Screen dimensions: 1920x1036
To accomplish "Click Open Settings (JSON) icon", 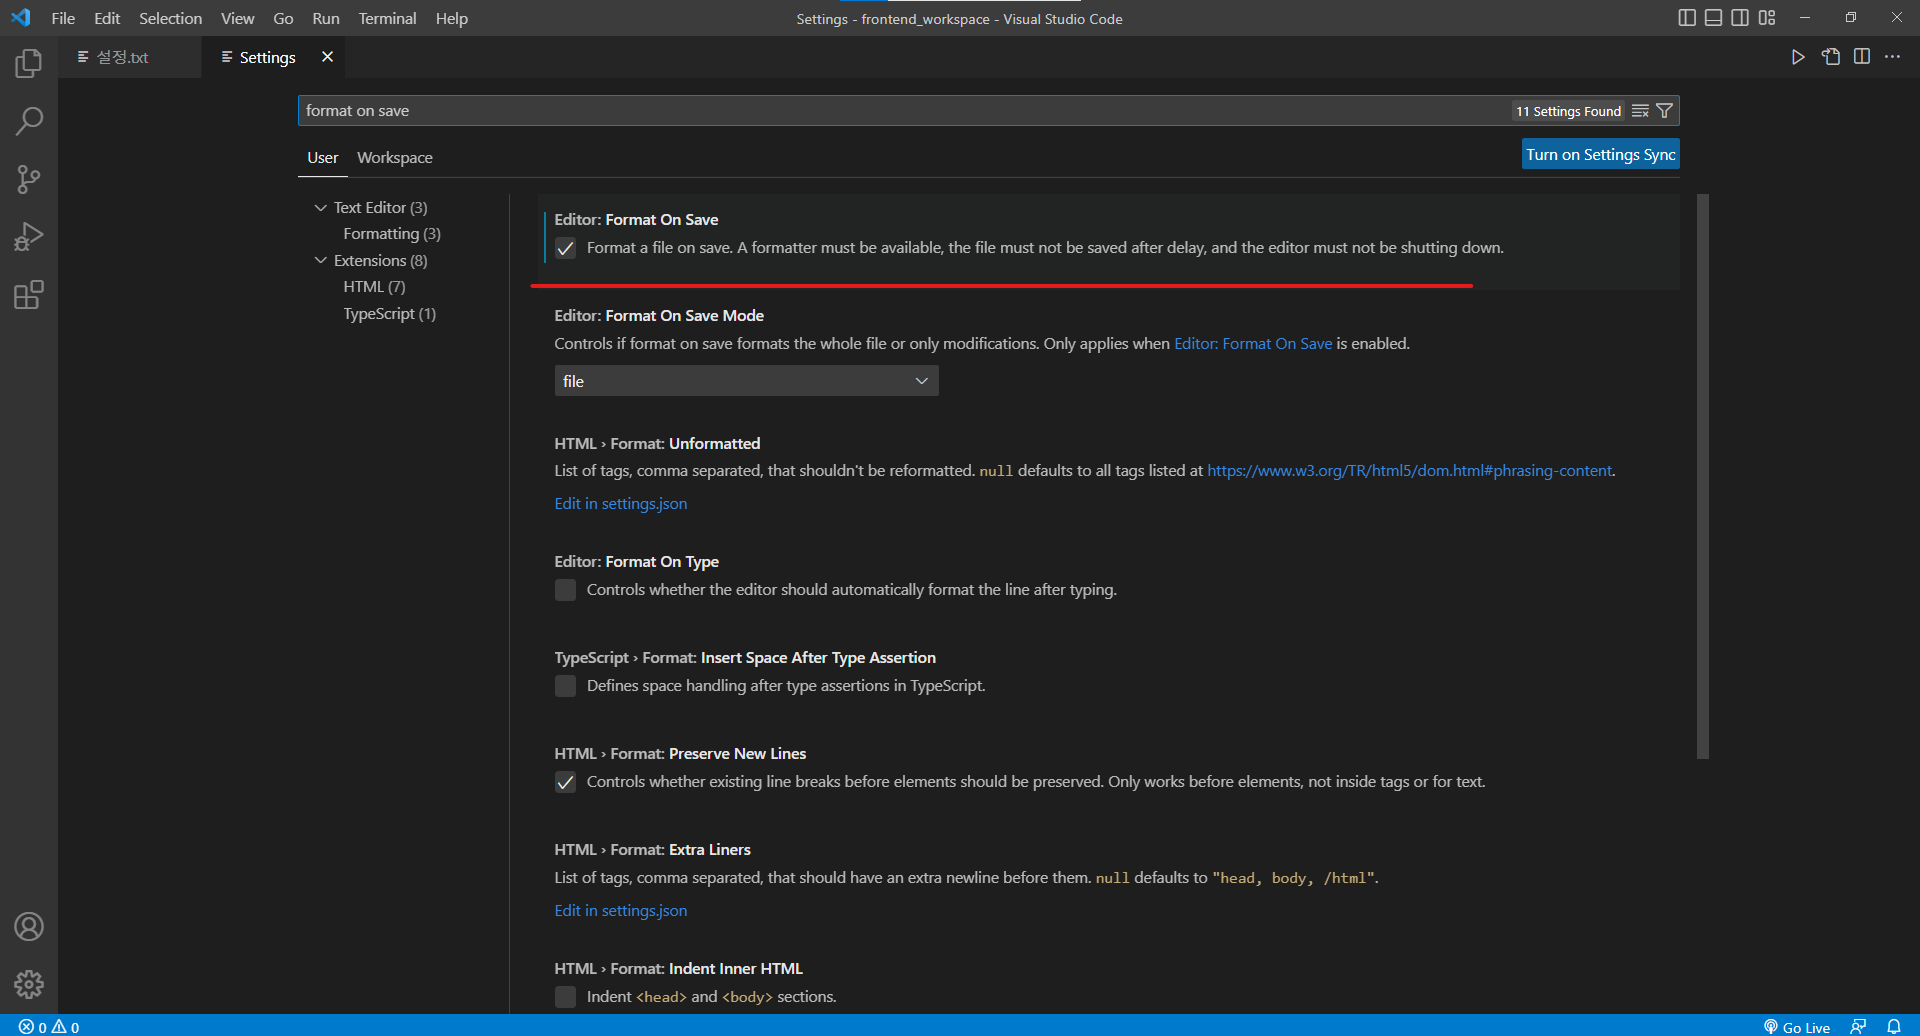I will click(1831, 57).
